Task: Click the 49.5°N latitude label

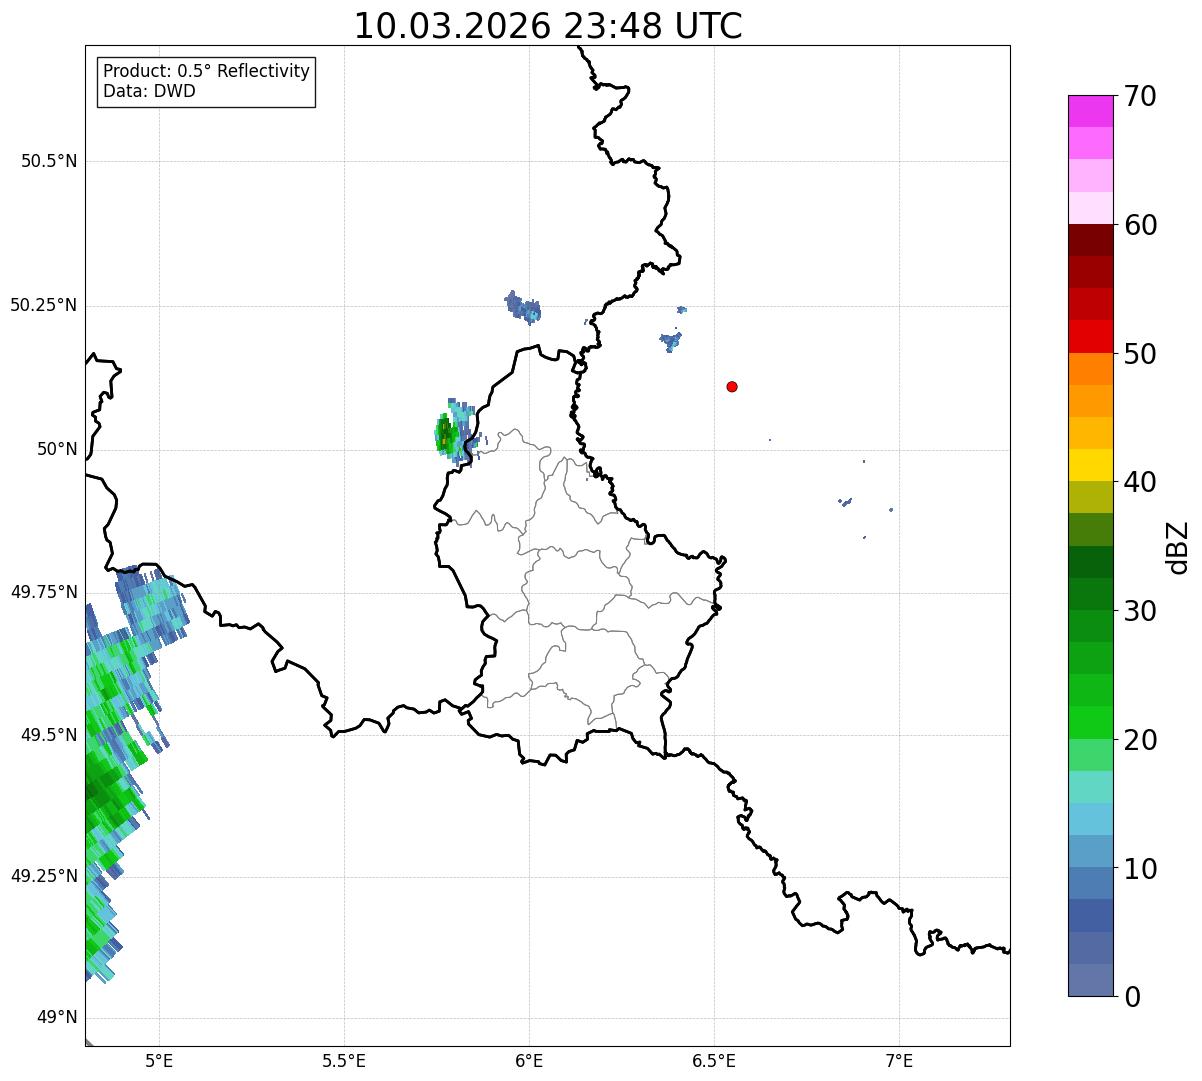Action: [x=49, y=735]
